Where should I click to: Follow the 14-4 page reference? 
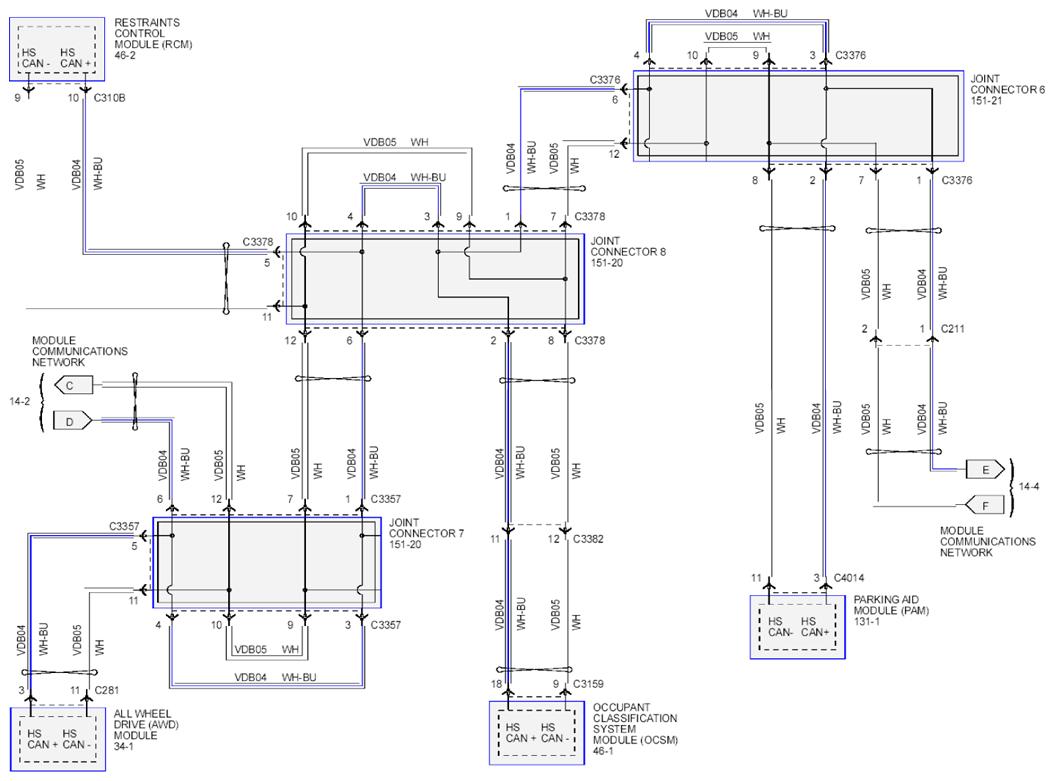[1028, 486]
